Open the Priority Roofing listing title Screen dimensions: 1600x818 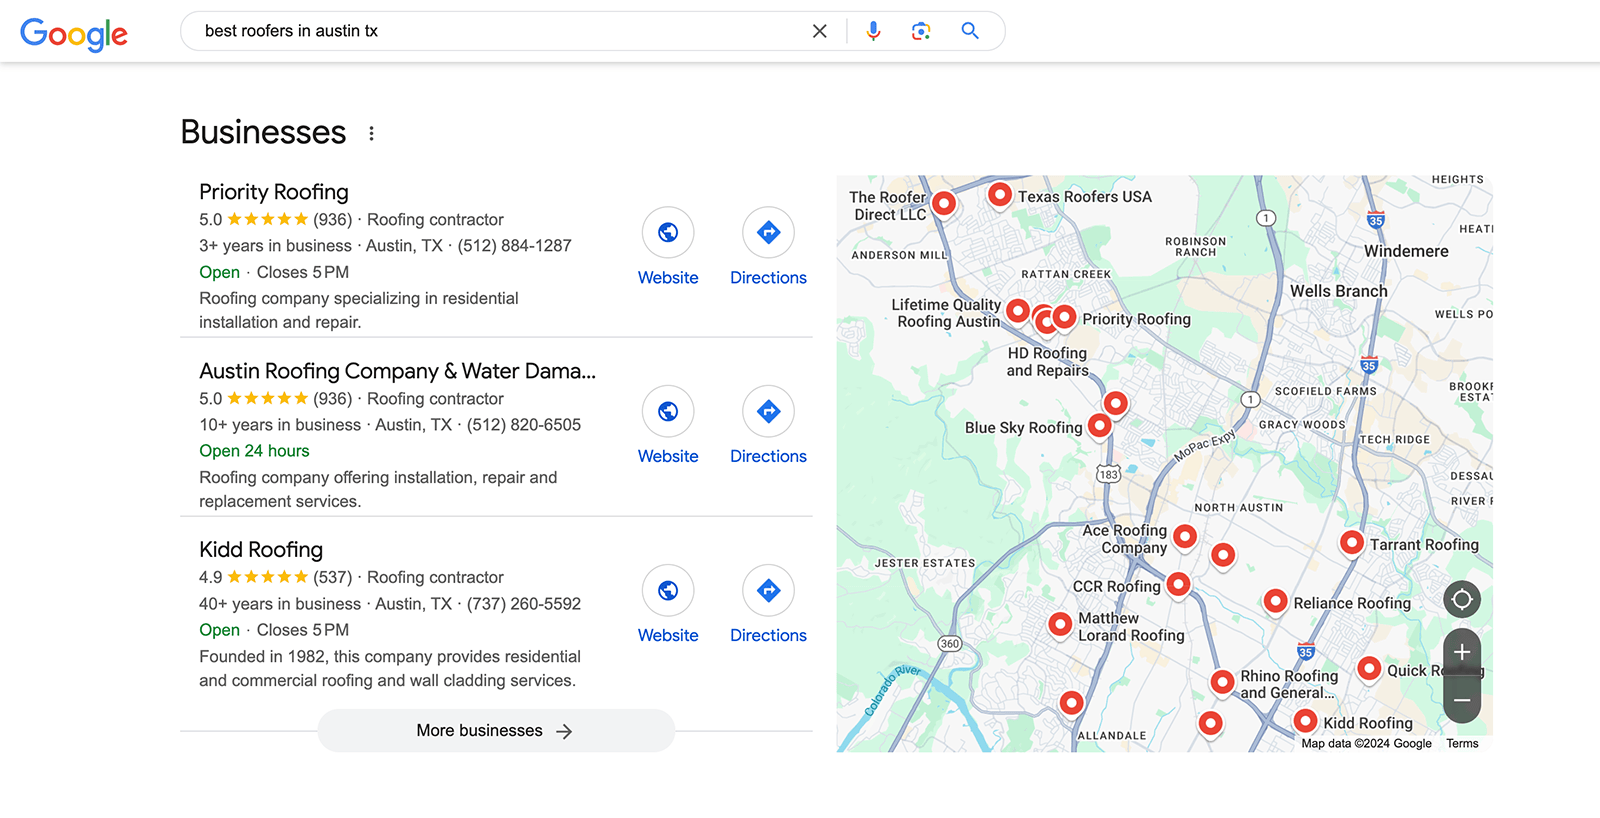tap(274, 192)
